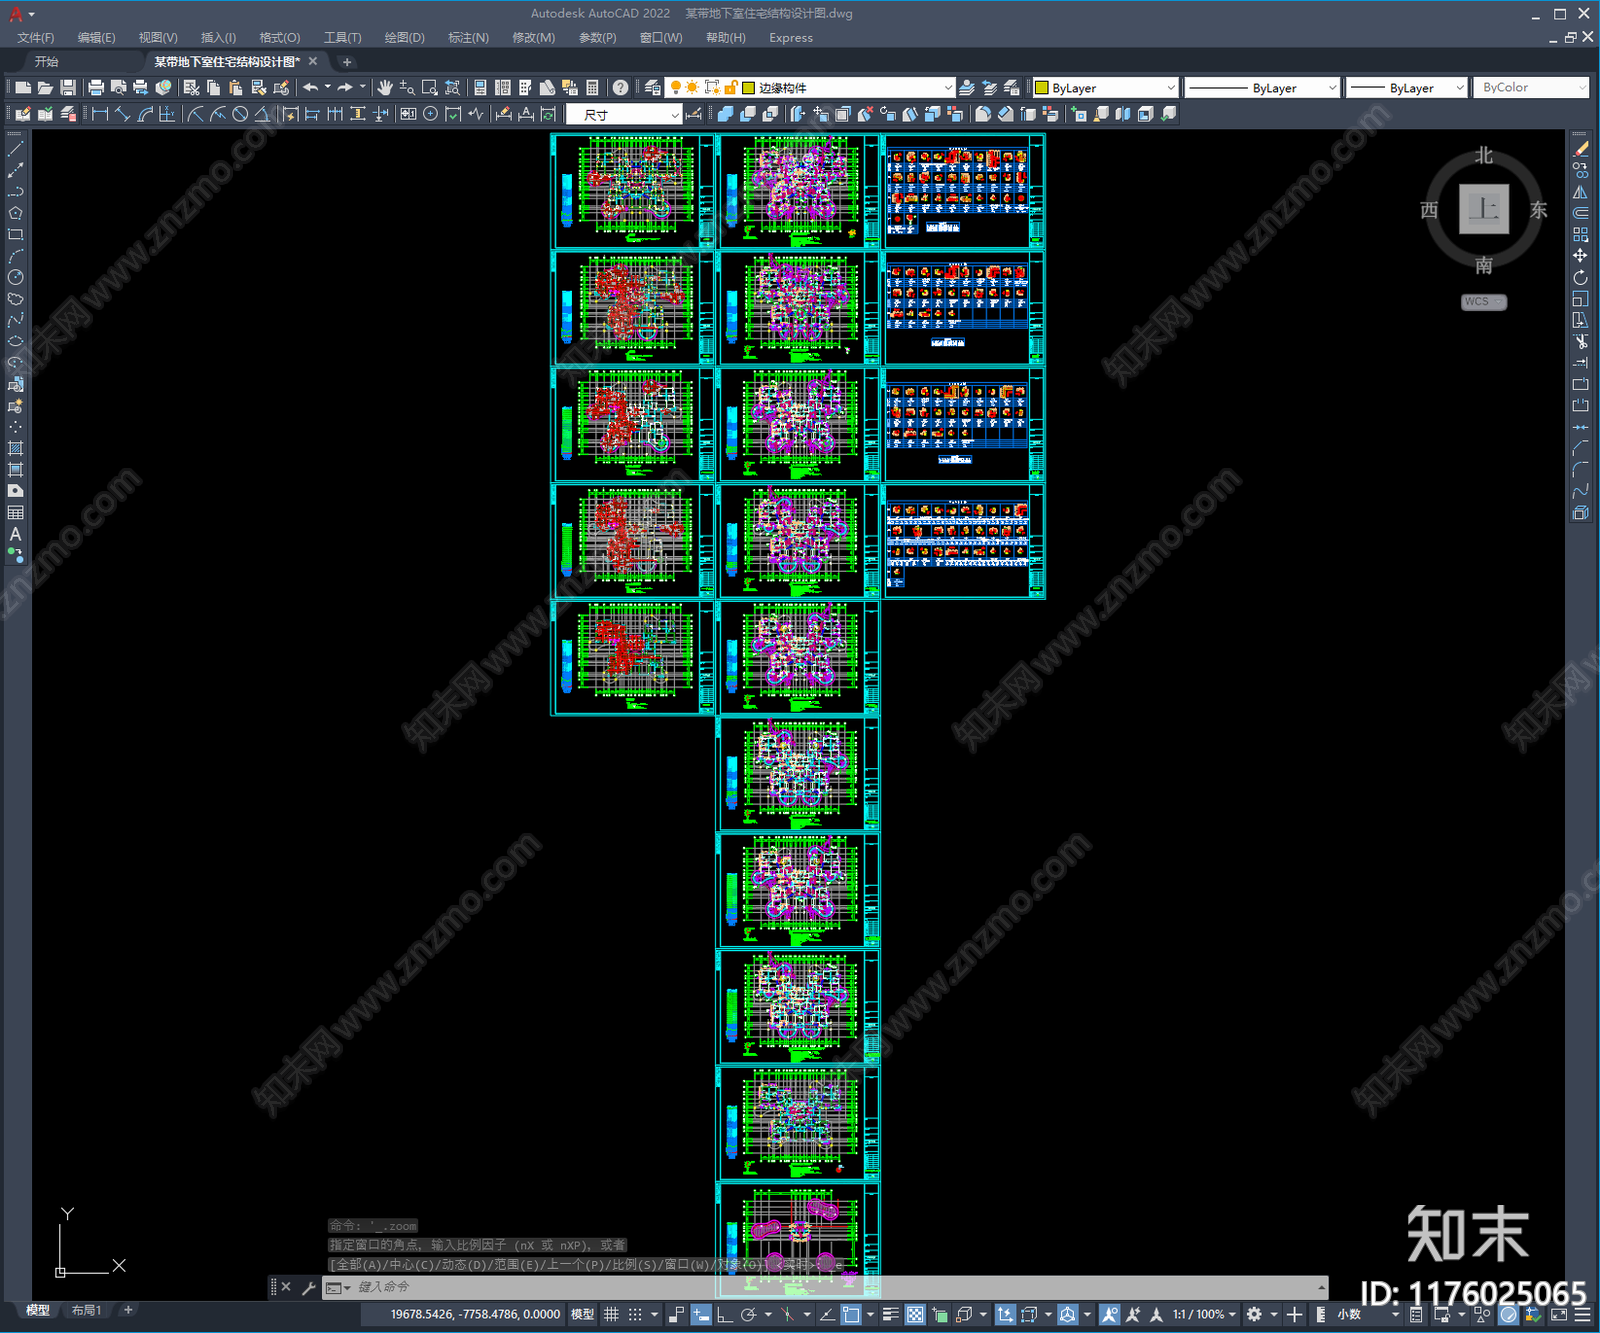
Task: Toggle transparency display in status bar
Action: [x=915, y=1314]
